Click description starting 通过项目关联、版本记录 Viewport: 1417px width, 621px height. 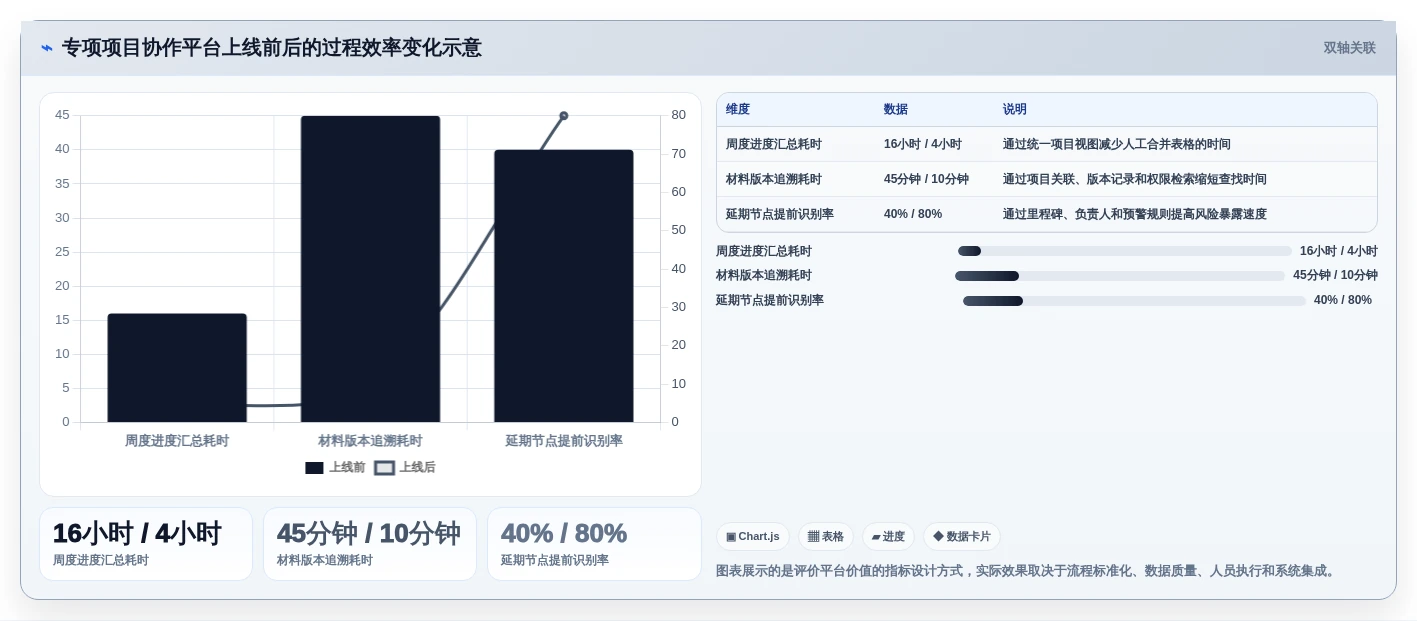pyautogui.click(x=1135, y=179)
